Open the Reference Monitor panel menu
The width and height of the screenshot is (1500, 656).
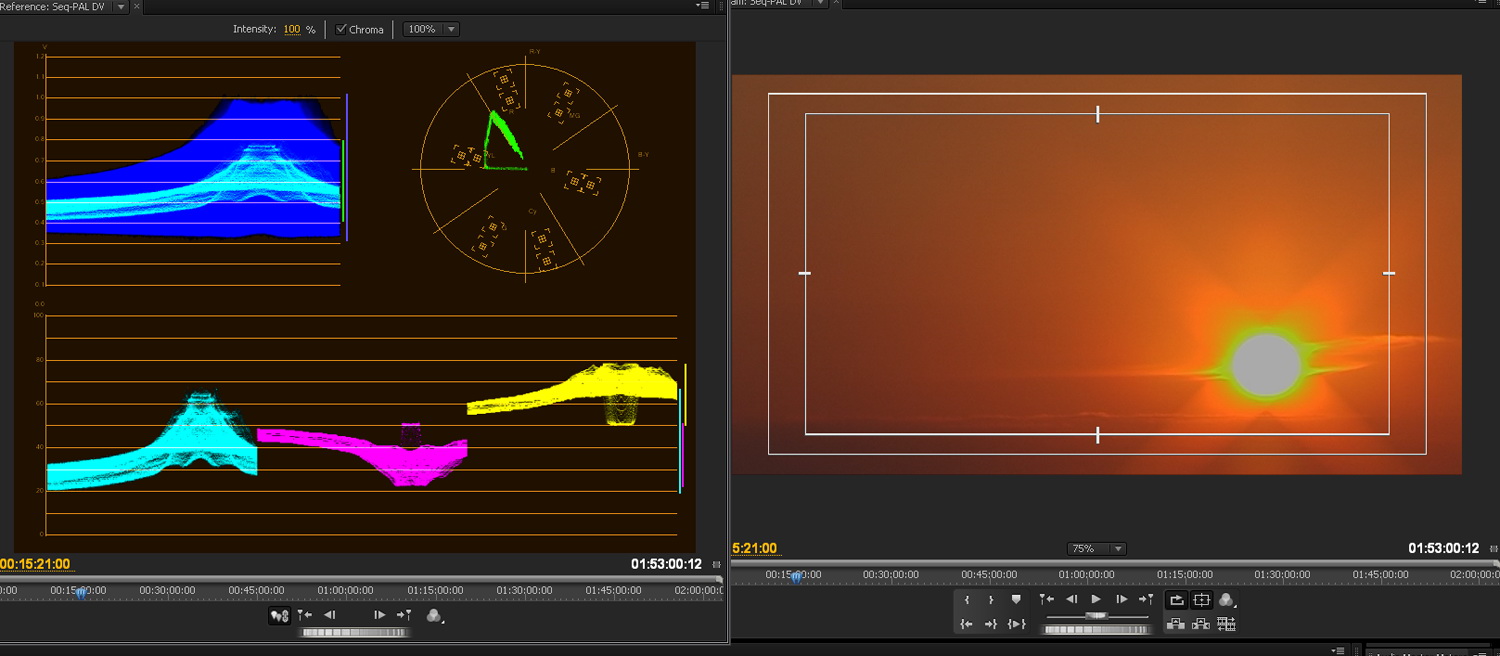[703, 6]
